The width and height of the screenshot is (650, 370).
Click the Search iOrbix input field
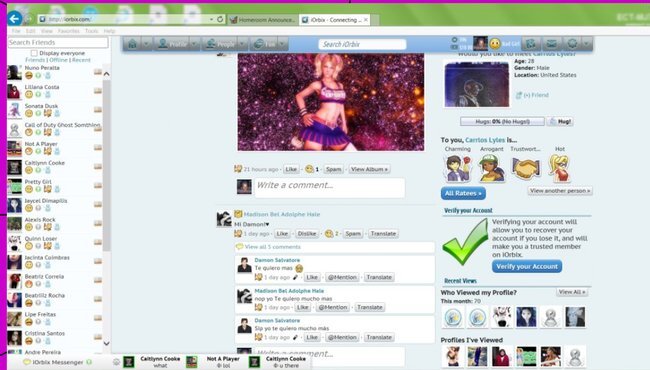[x=362, y=44]
